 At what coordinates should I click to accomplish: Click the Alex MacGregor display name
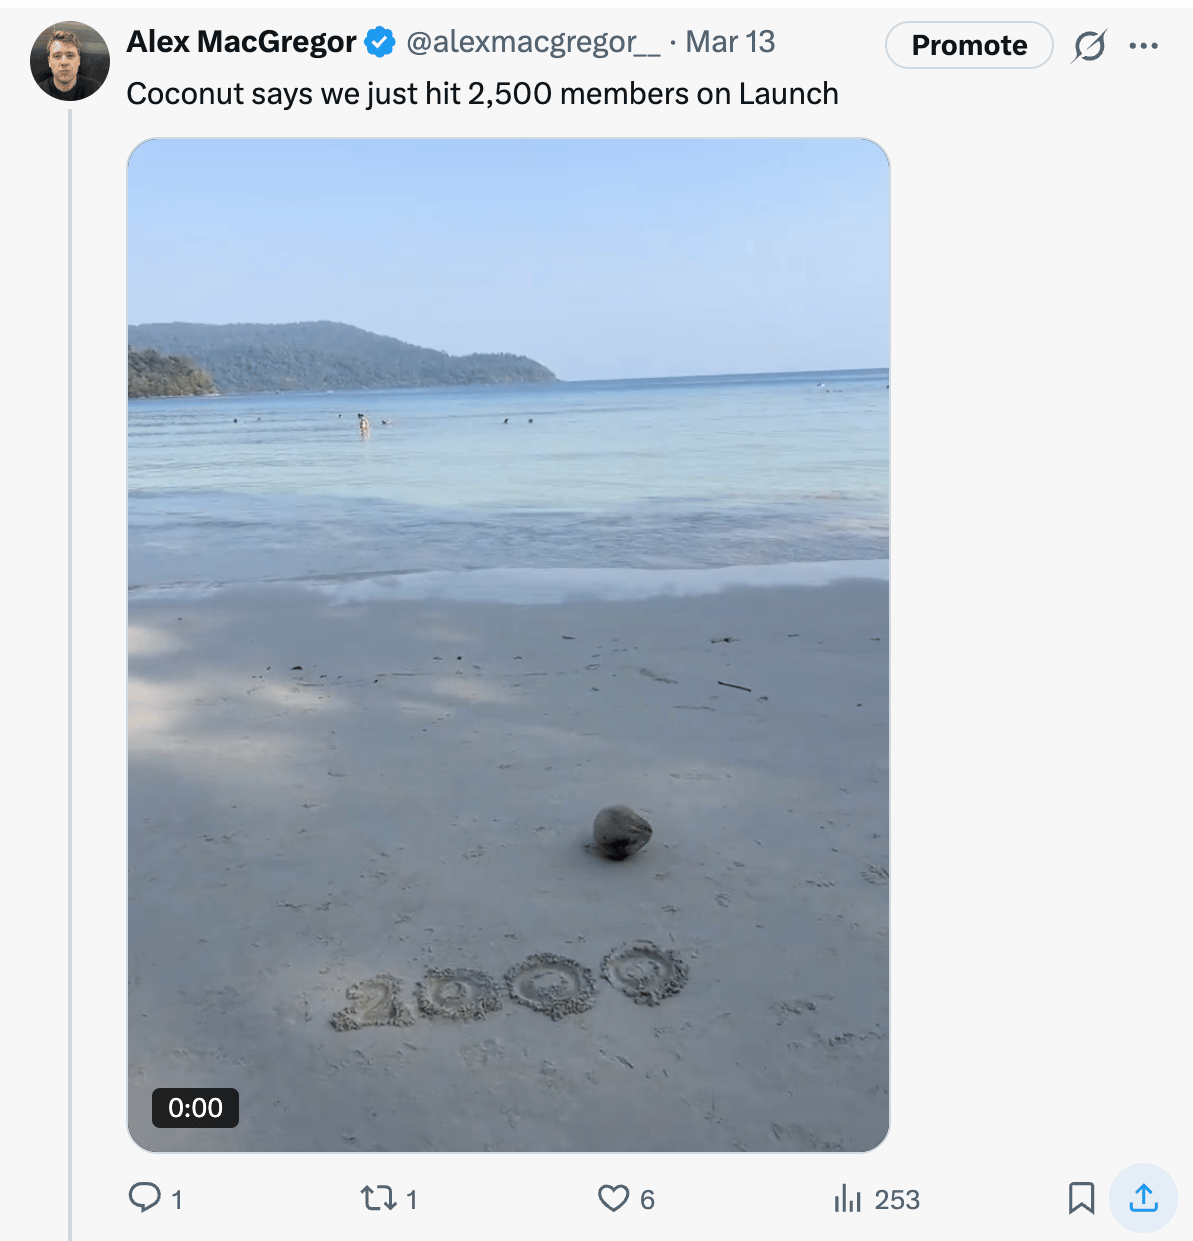[241, 42]
